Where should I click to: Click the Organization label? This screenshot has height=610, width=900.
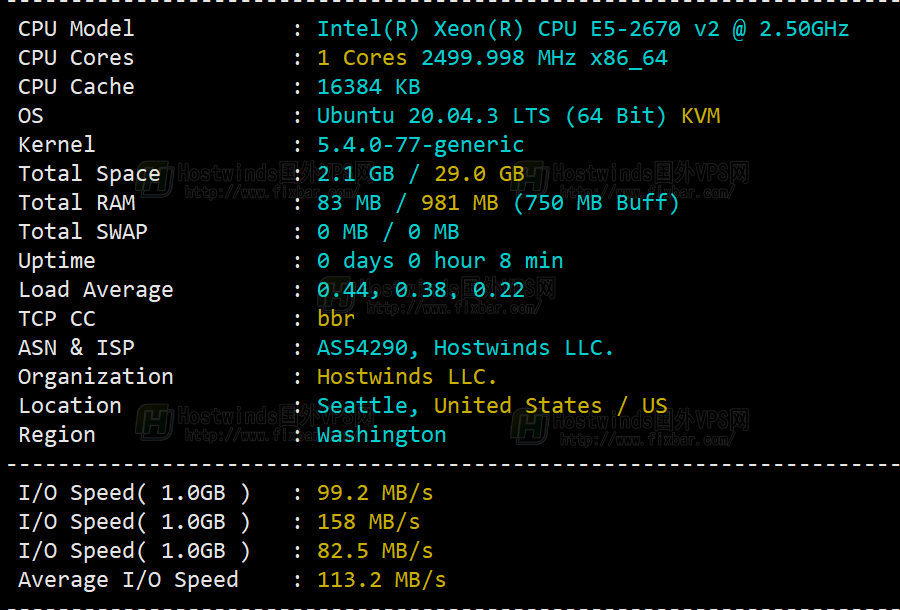click(96, 377)
